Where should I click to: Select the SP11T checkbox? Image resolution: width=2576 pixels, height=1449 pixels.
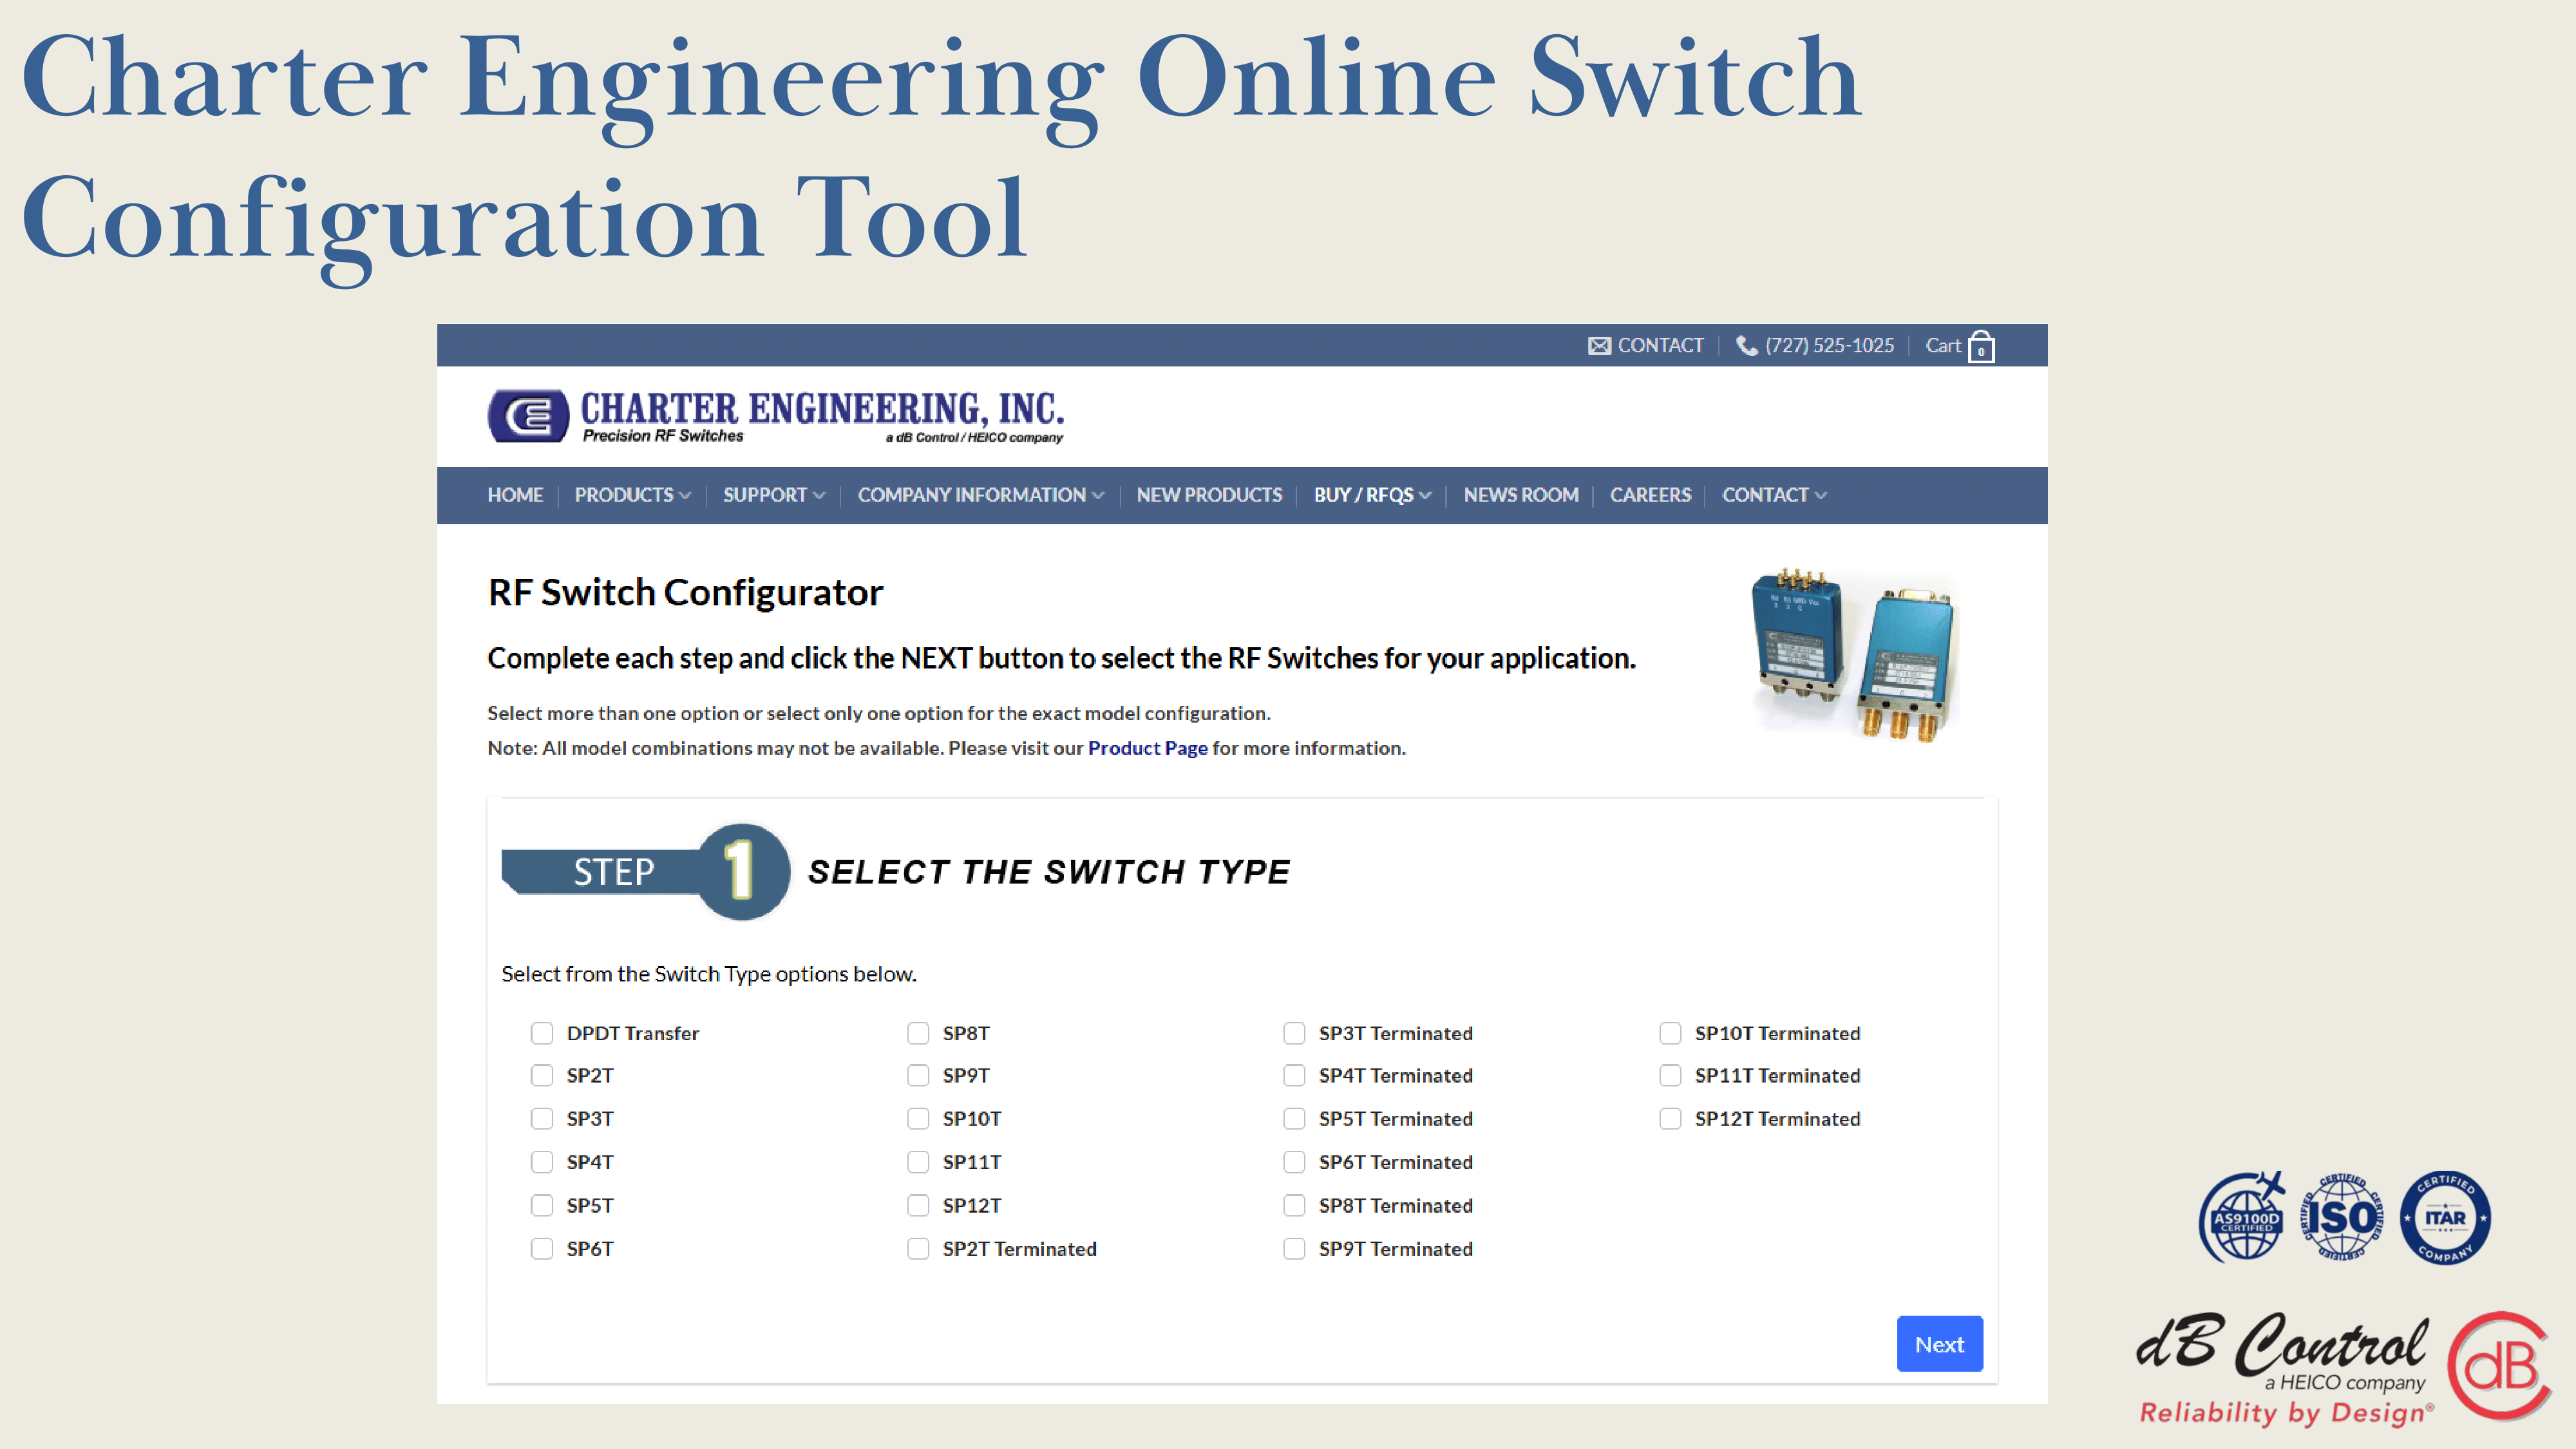(x=918, y=1162)
